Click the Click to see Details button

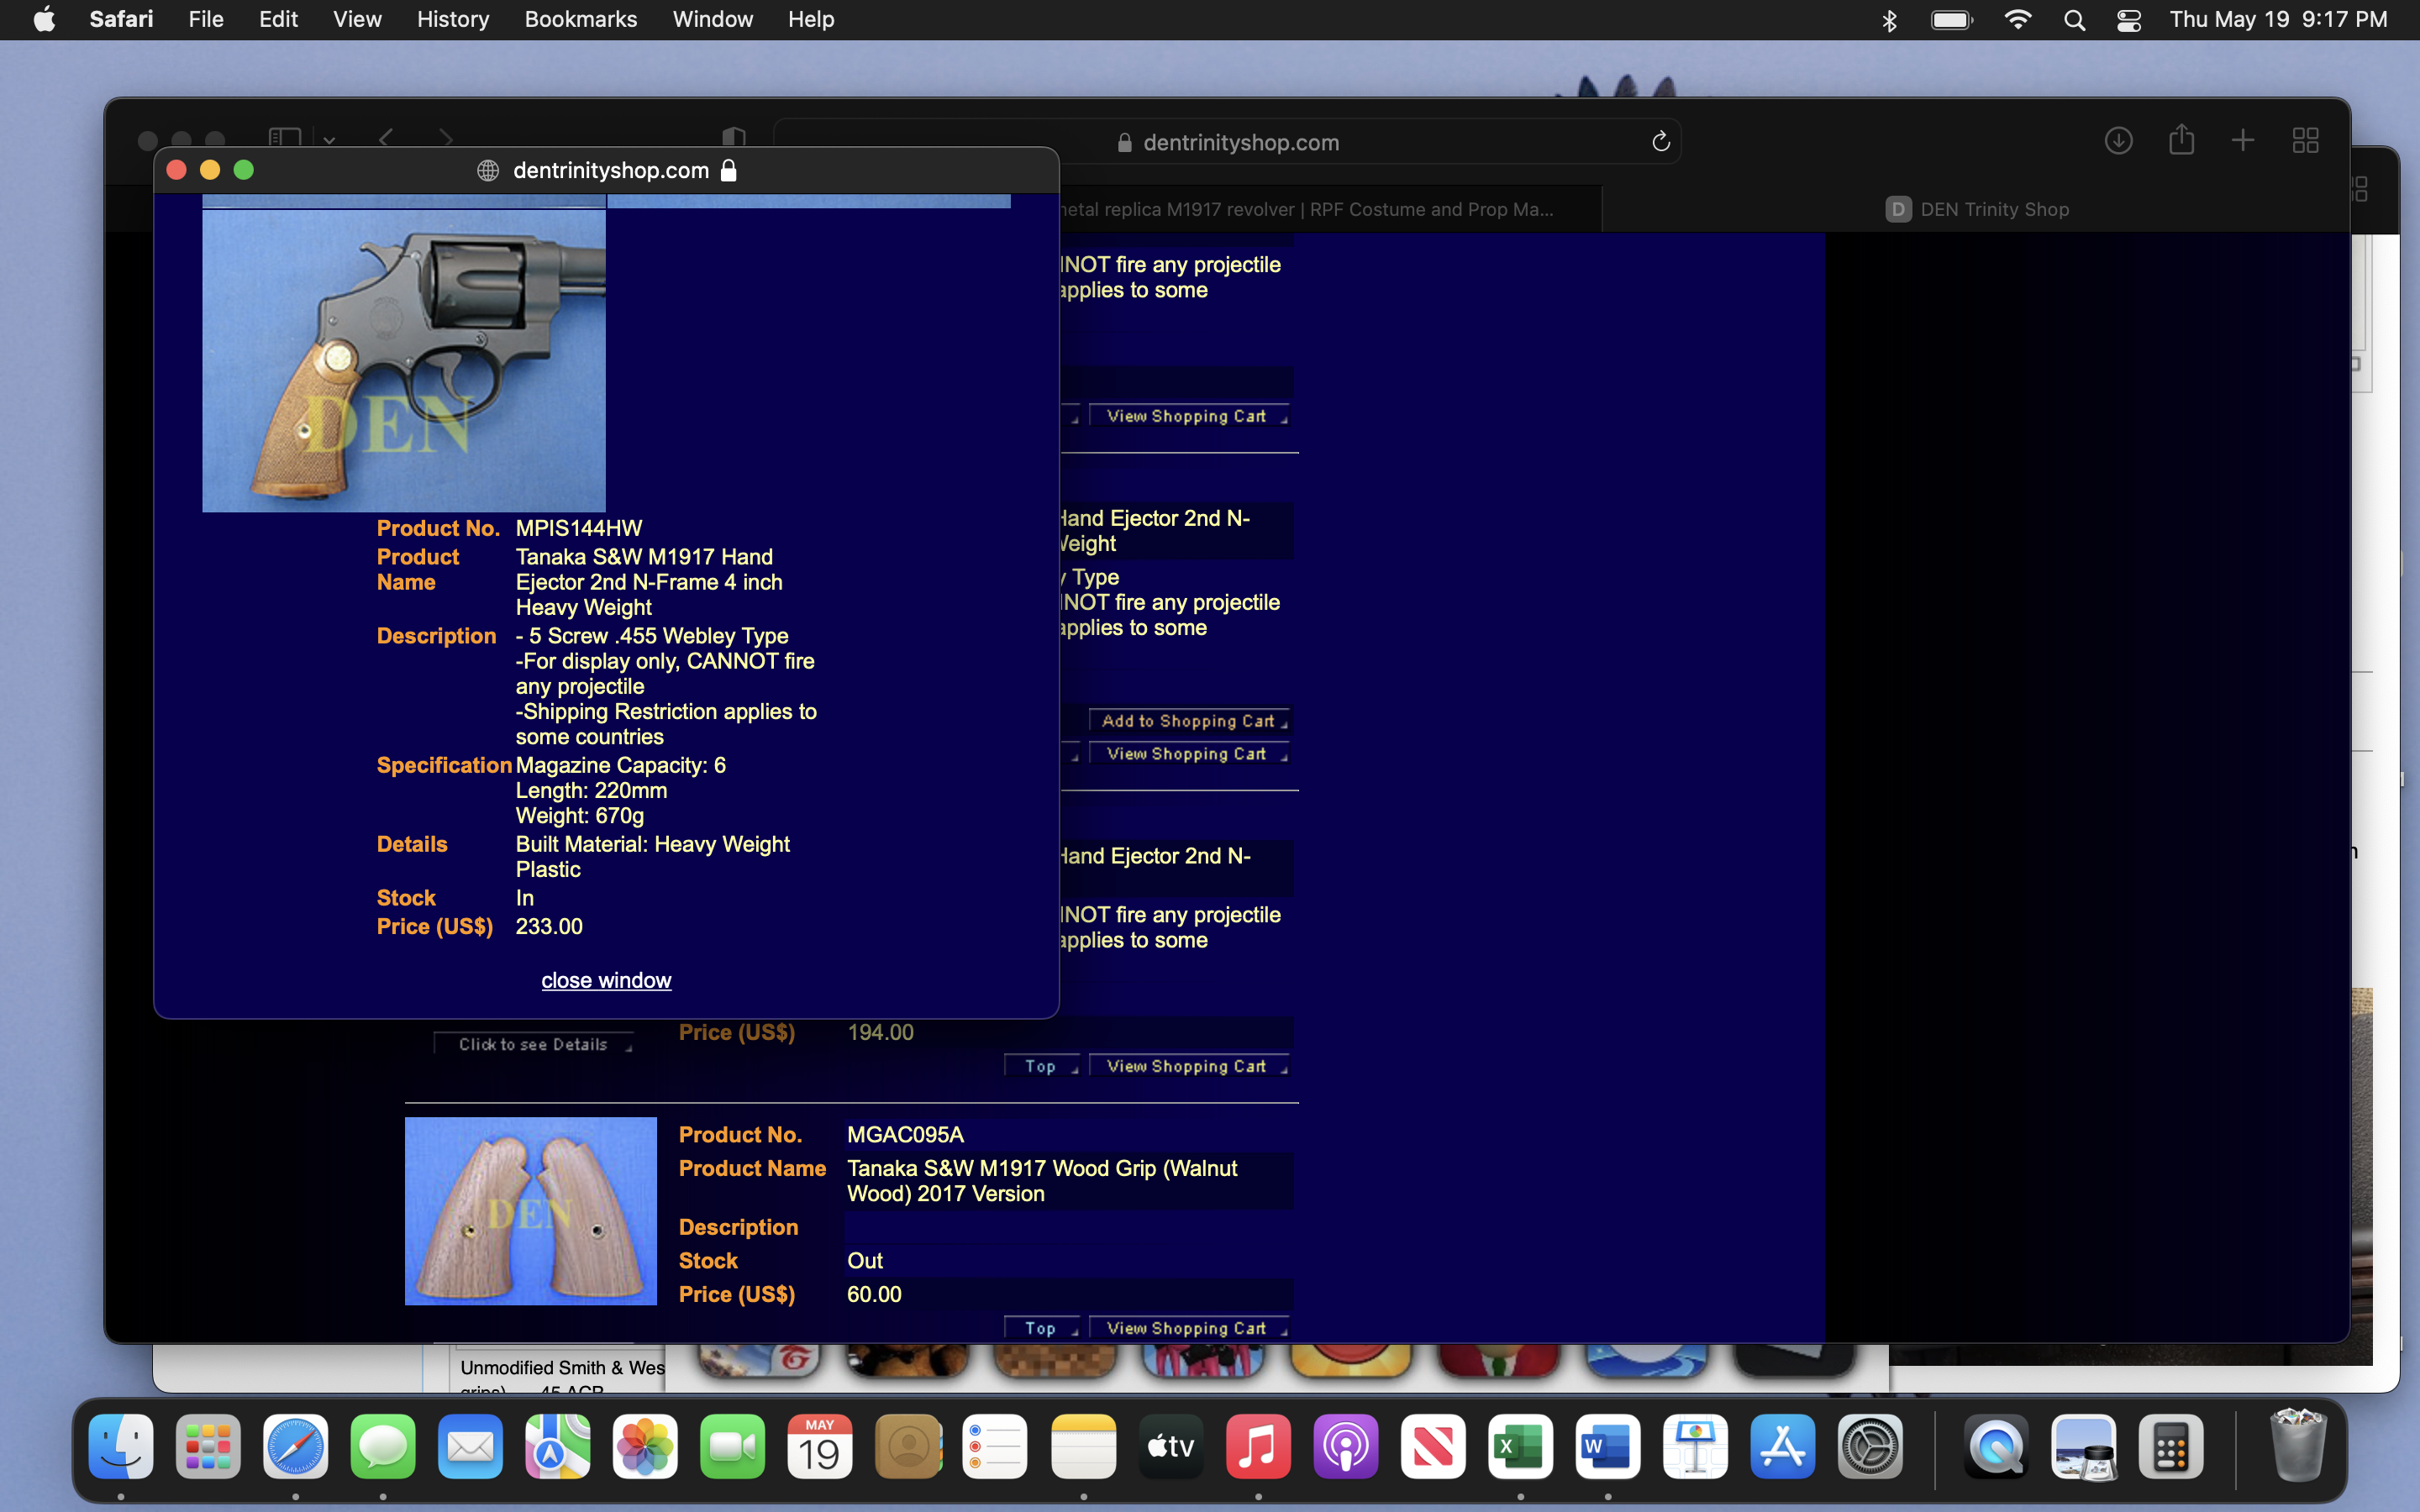click(534, 1044)
